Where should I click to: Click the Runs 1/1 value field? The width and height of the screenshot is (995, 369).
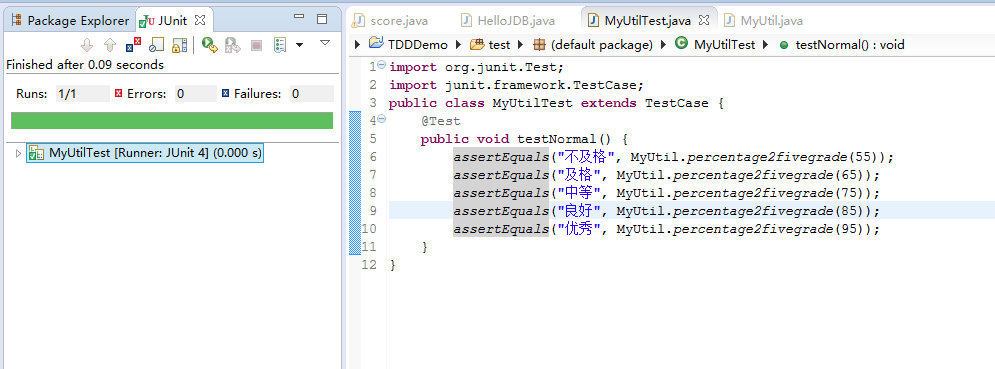click(x=82, y=94)
